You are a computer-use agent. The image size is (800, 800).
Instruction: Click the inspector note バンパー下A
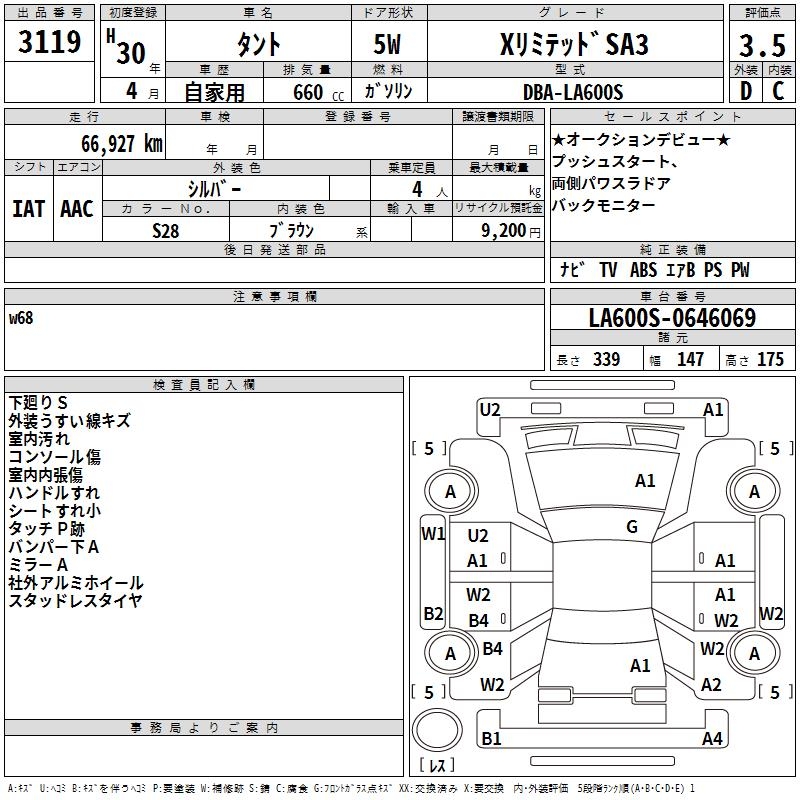pyautogui.click(x=54, y=547)
